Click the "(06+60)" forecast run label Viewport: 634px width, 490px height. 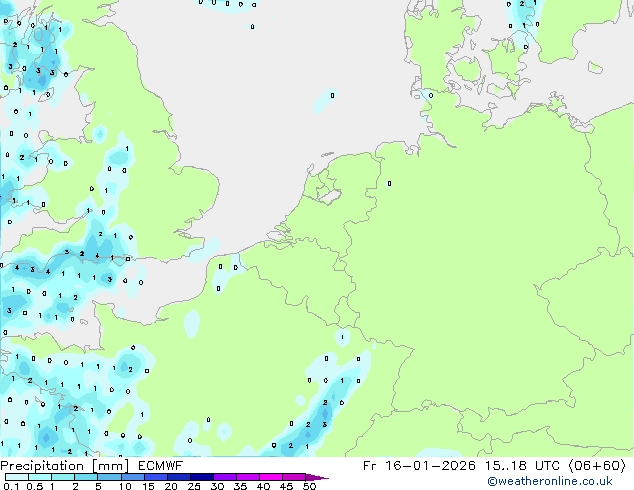click(597, 466)
